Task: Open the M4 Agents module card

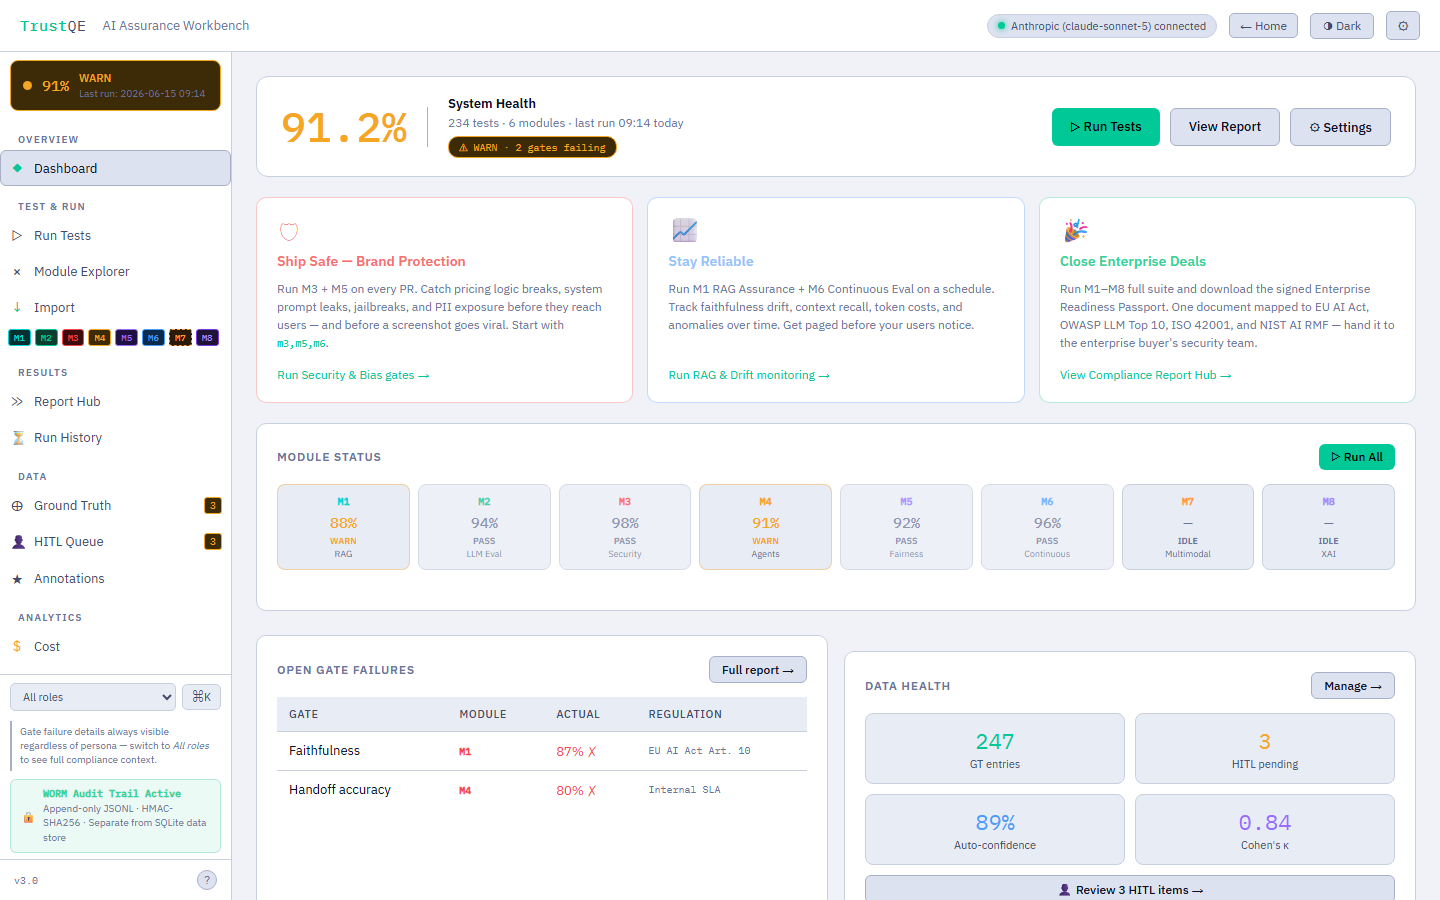Action: tap(765, 527)
